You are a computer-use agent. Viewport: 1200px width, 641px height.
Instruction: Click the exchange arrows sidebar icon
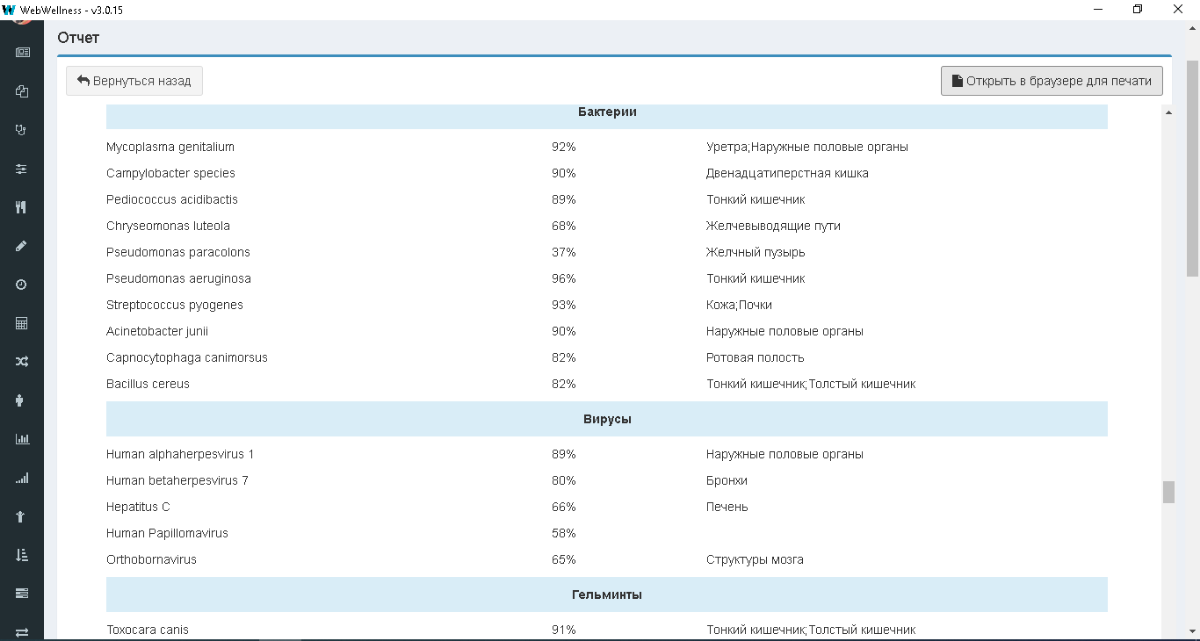tap(22, 631)
